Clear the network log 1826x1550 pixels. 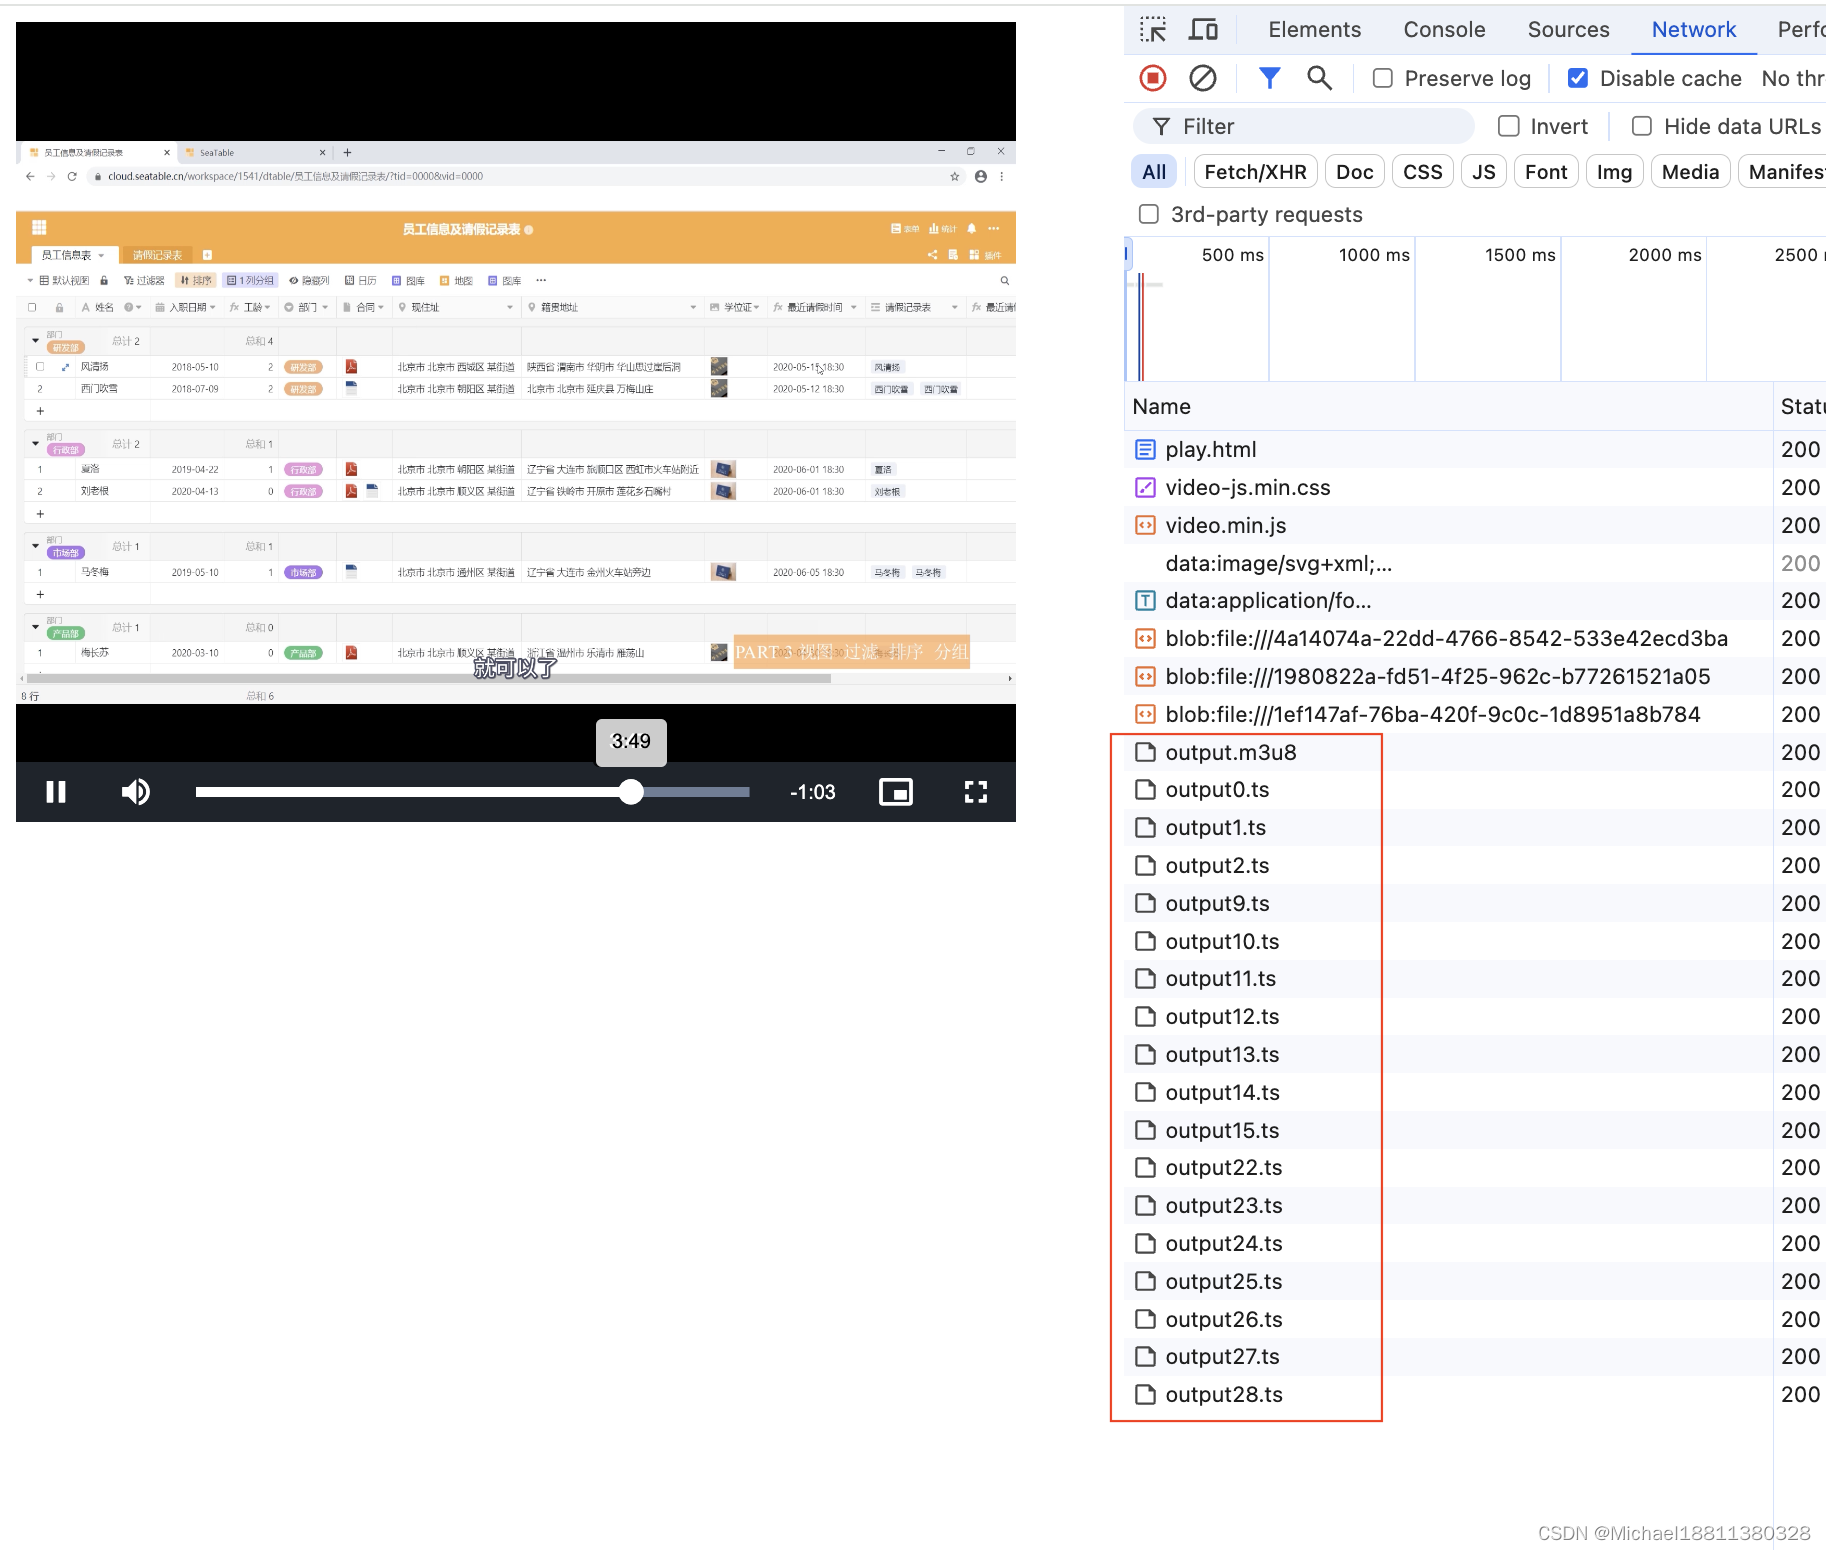1203,78
